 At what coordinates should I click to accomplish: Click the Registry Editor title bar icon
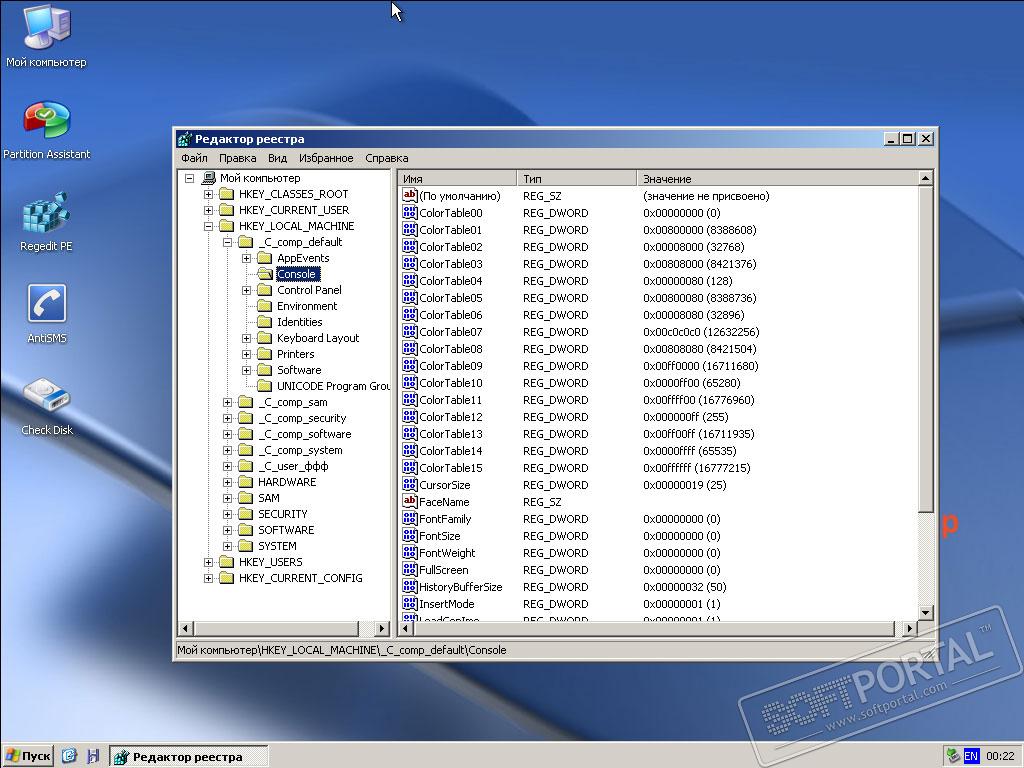pos(185,139)
